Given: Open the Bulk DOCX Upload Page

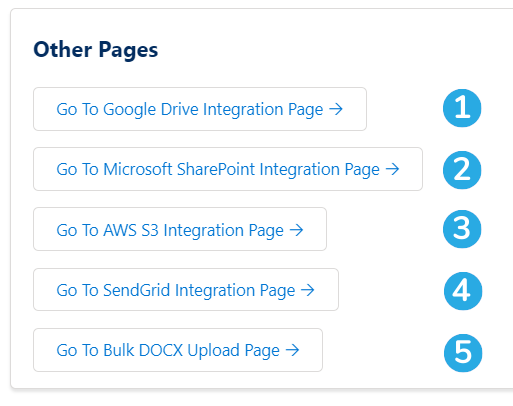Looking at the screenshot, I should pos(178,350).
